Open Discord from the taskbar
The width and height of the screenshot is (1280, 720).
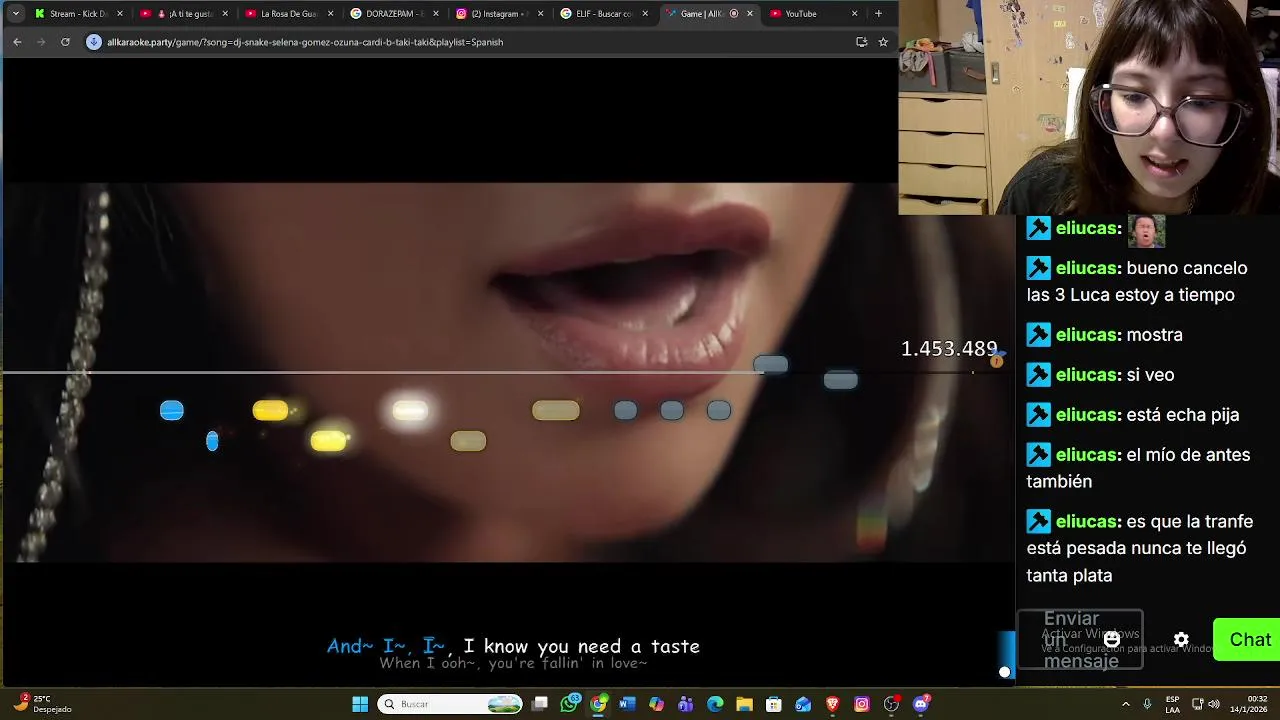tap(921, 704)
